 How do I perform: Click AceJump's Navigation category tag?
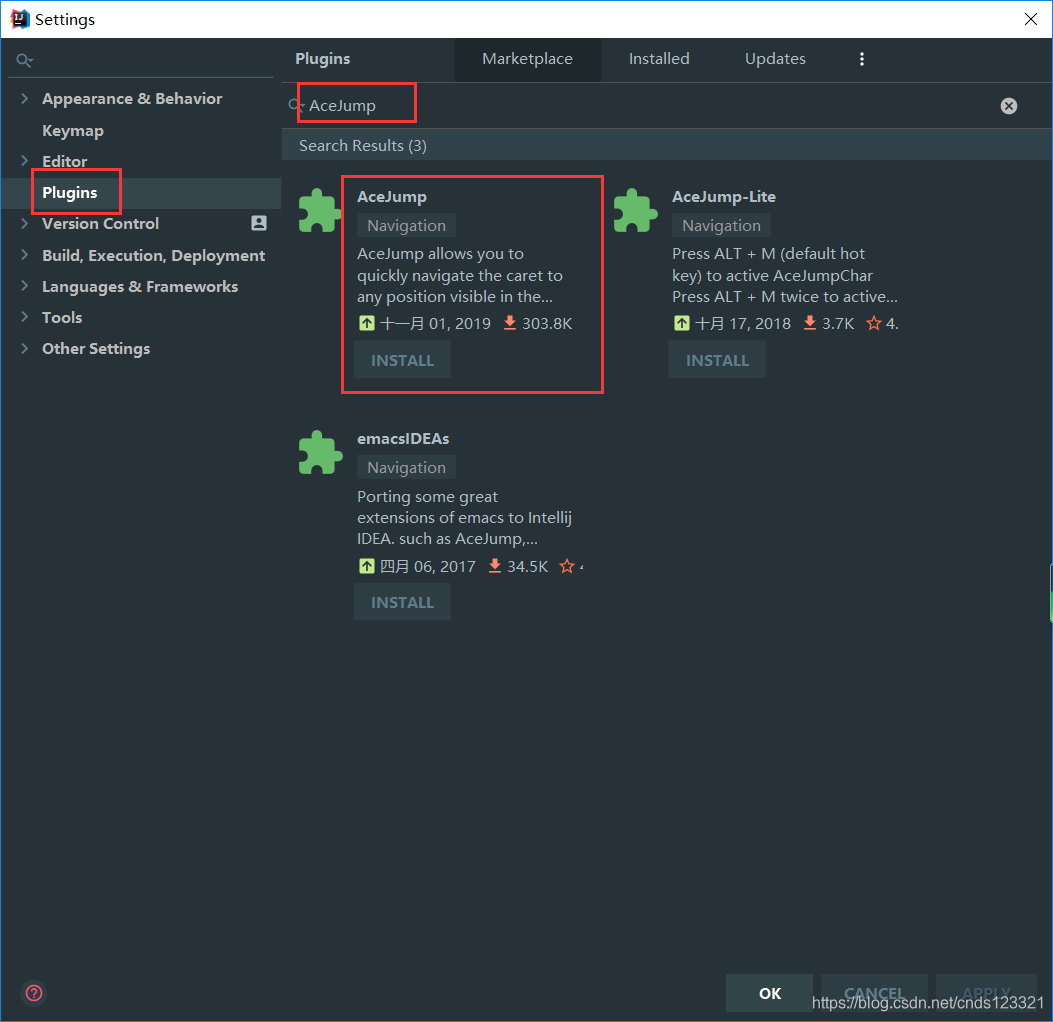pos(406,226)
